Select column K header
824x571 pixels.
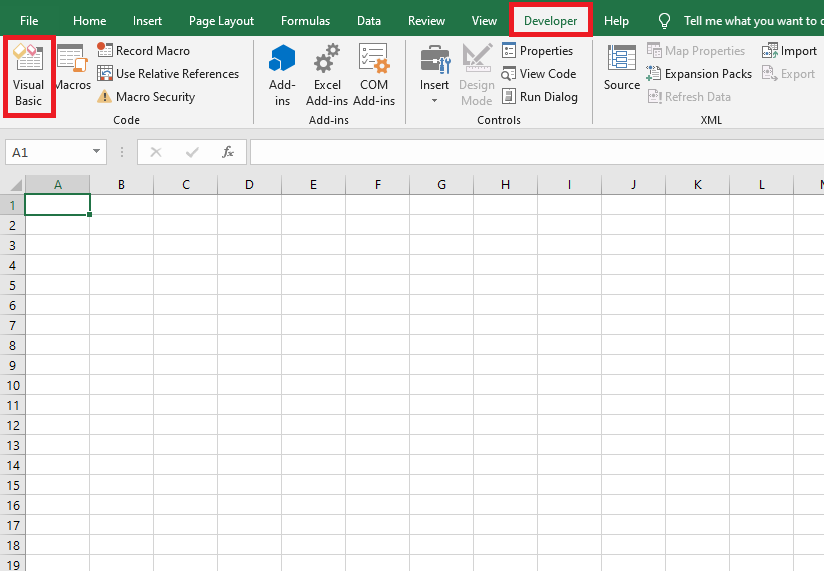(x=697, y=184)
